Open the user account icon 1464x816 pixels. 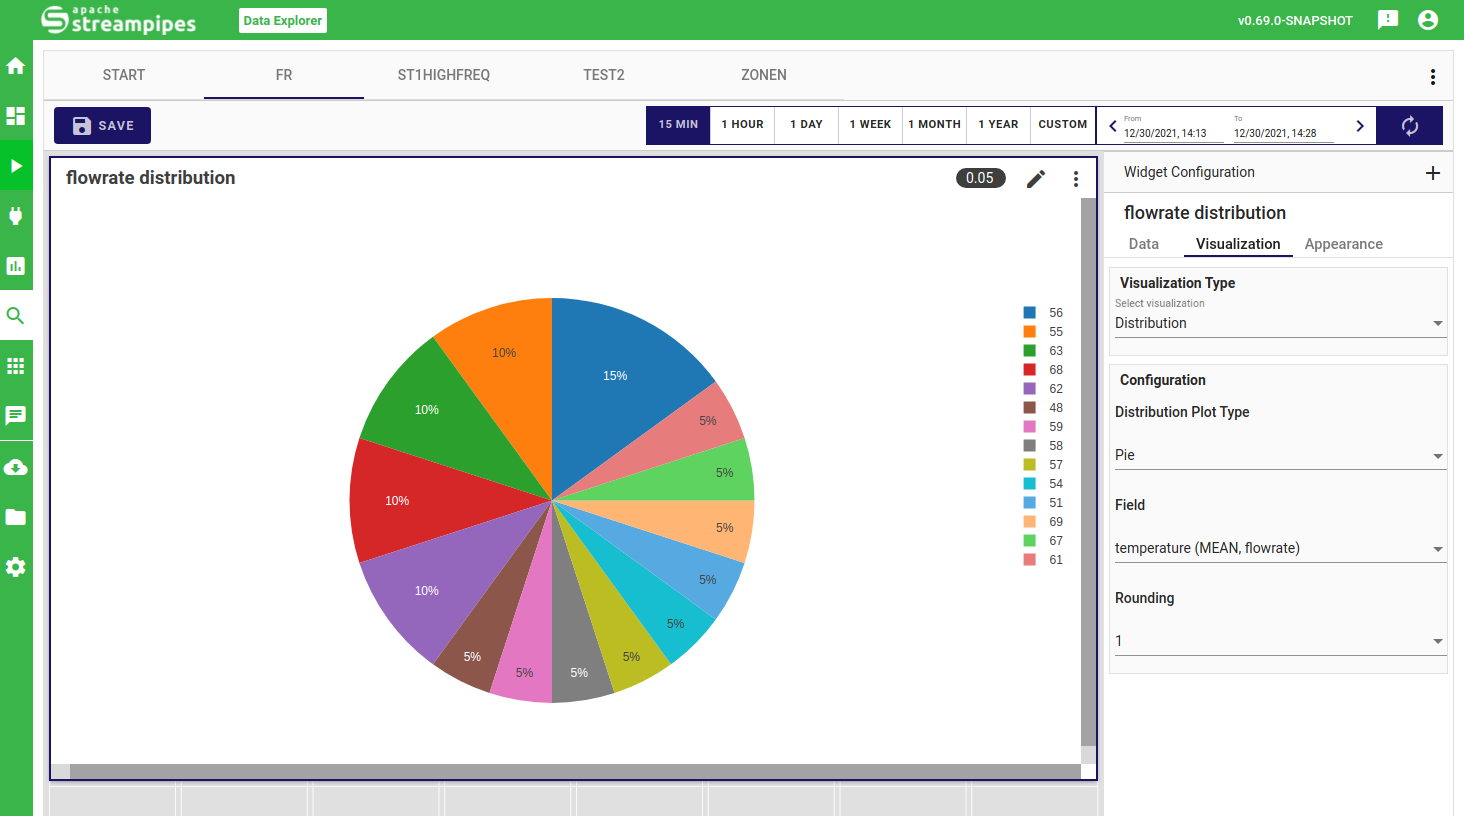[1428, 20]
